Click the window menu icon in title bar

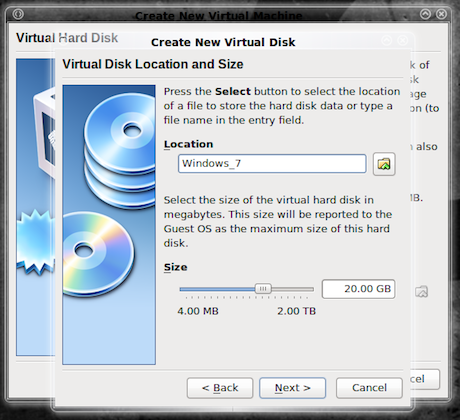coord(18,14)
